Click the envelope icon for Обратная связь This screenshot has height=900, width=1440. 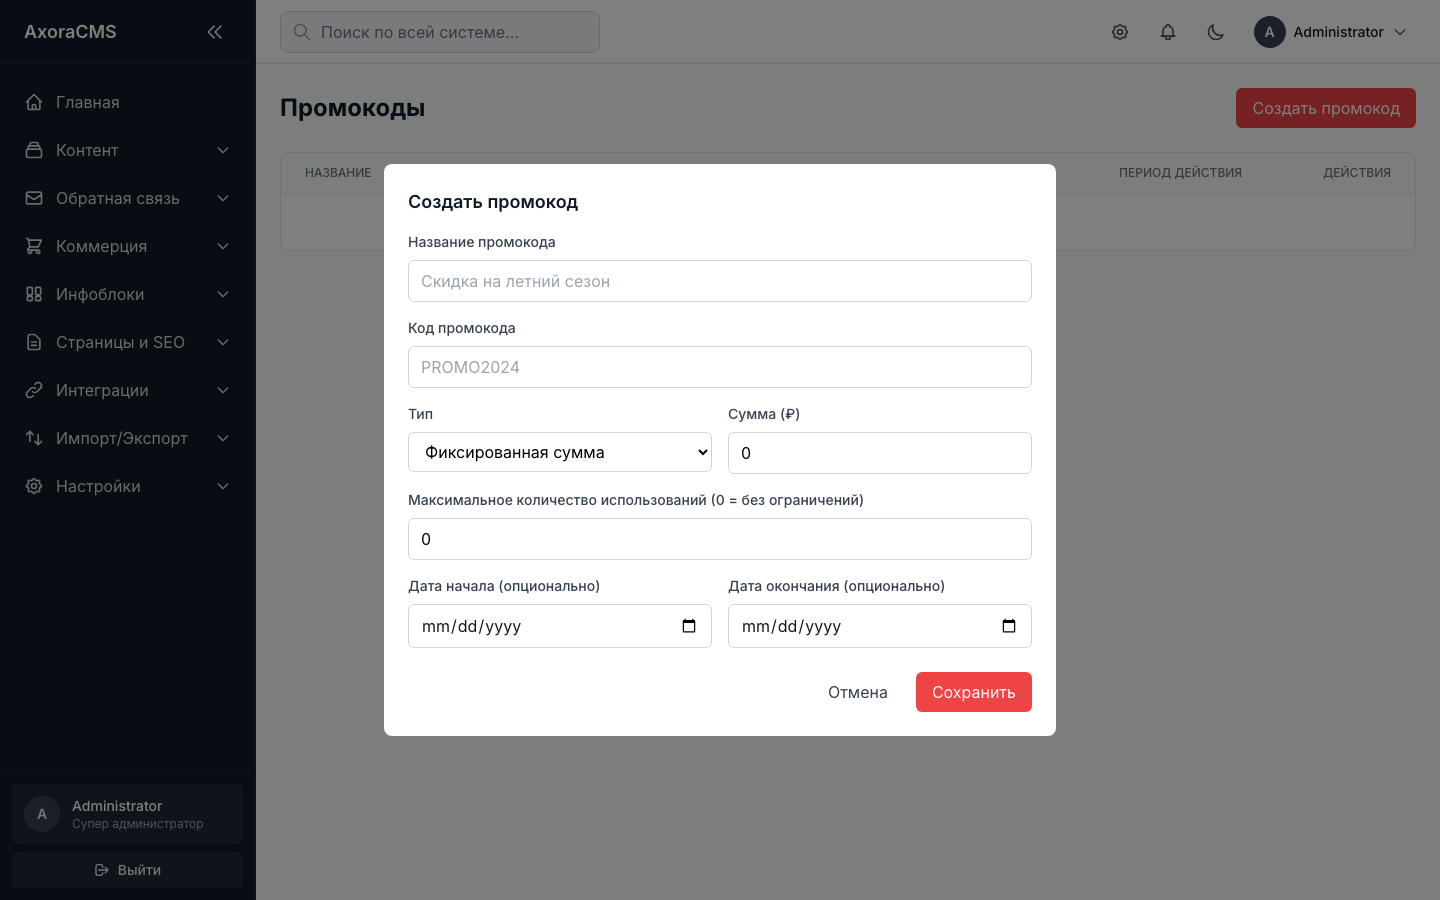pos(34,198)
